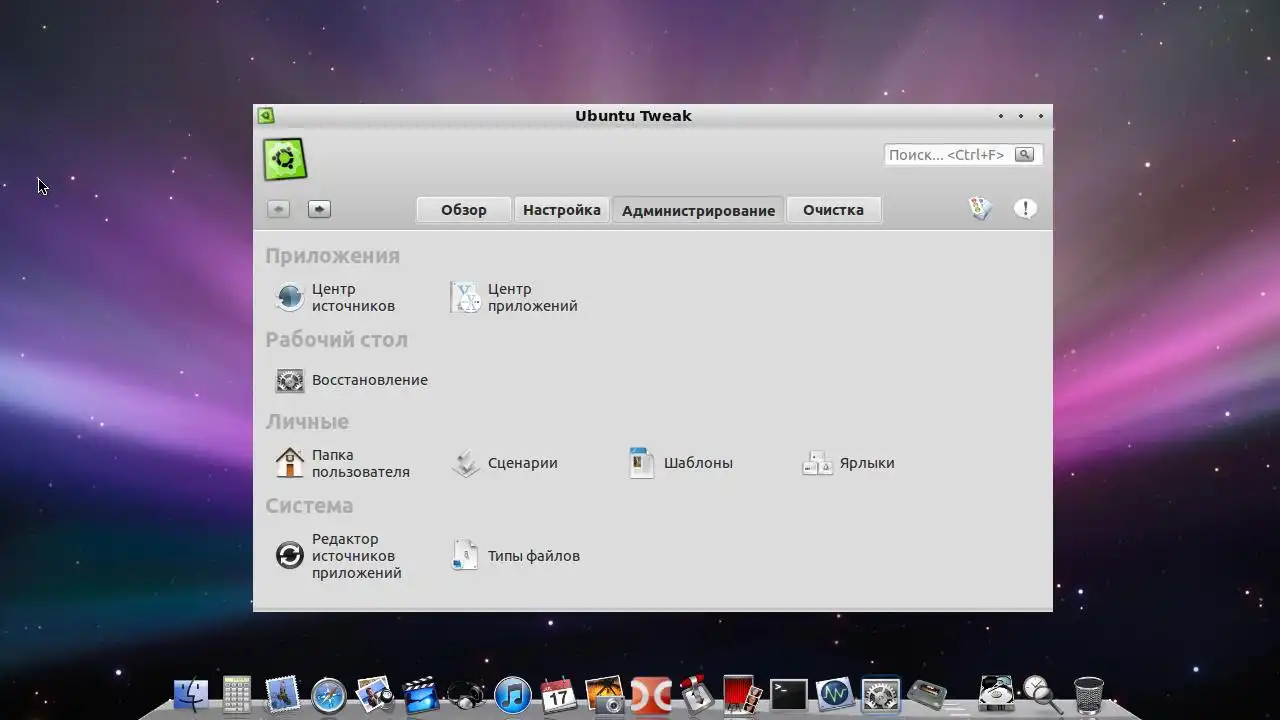Click the large Ubuntu Tweak logo
Viewport: 1280px width, 720px height.
(285, 159)
